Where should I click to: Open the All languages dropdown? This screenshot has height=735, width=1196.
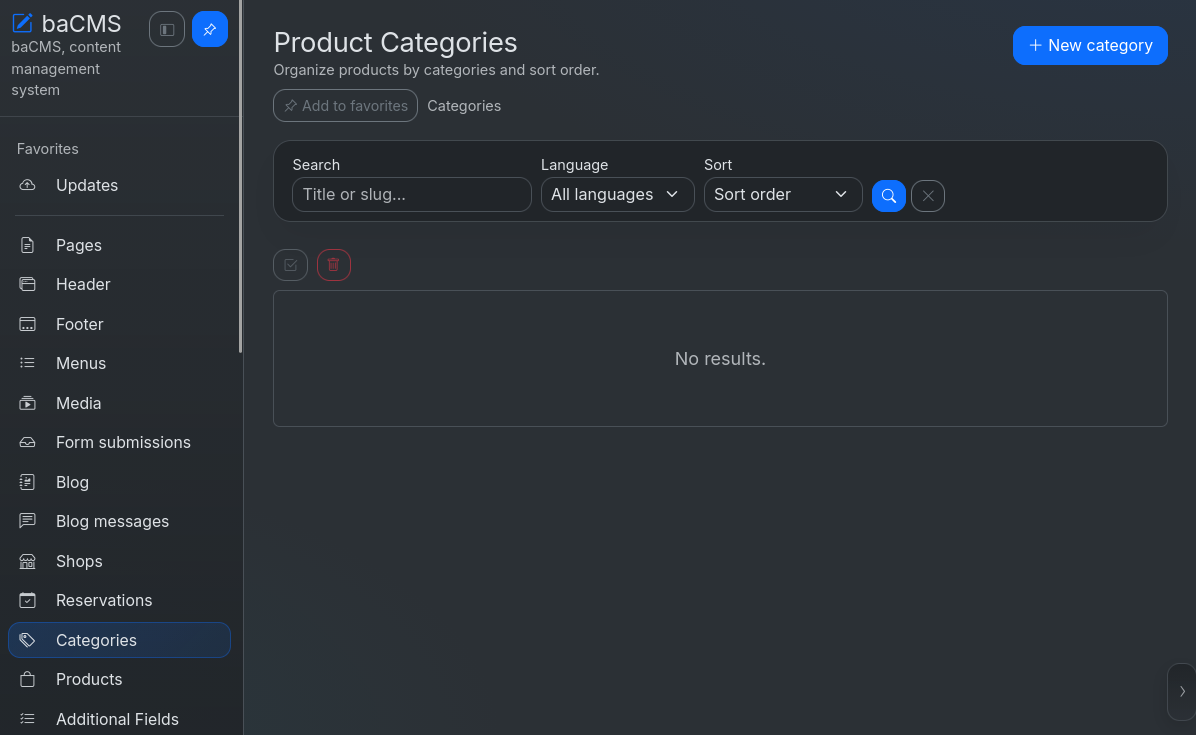tap(618, 194)
